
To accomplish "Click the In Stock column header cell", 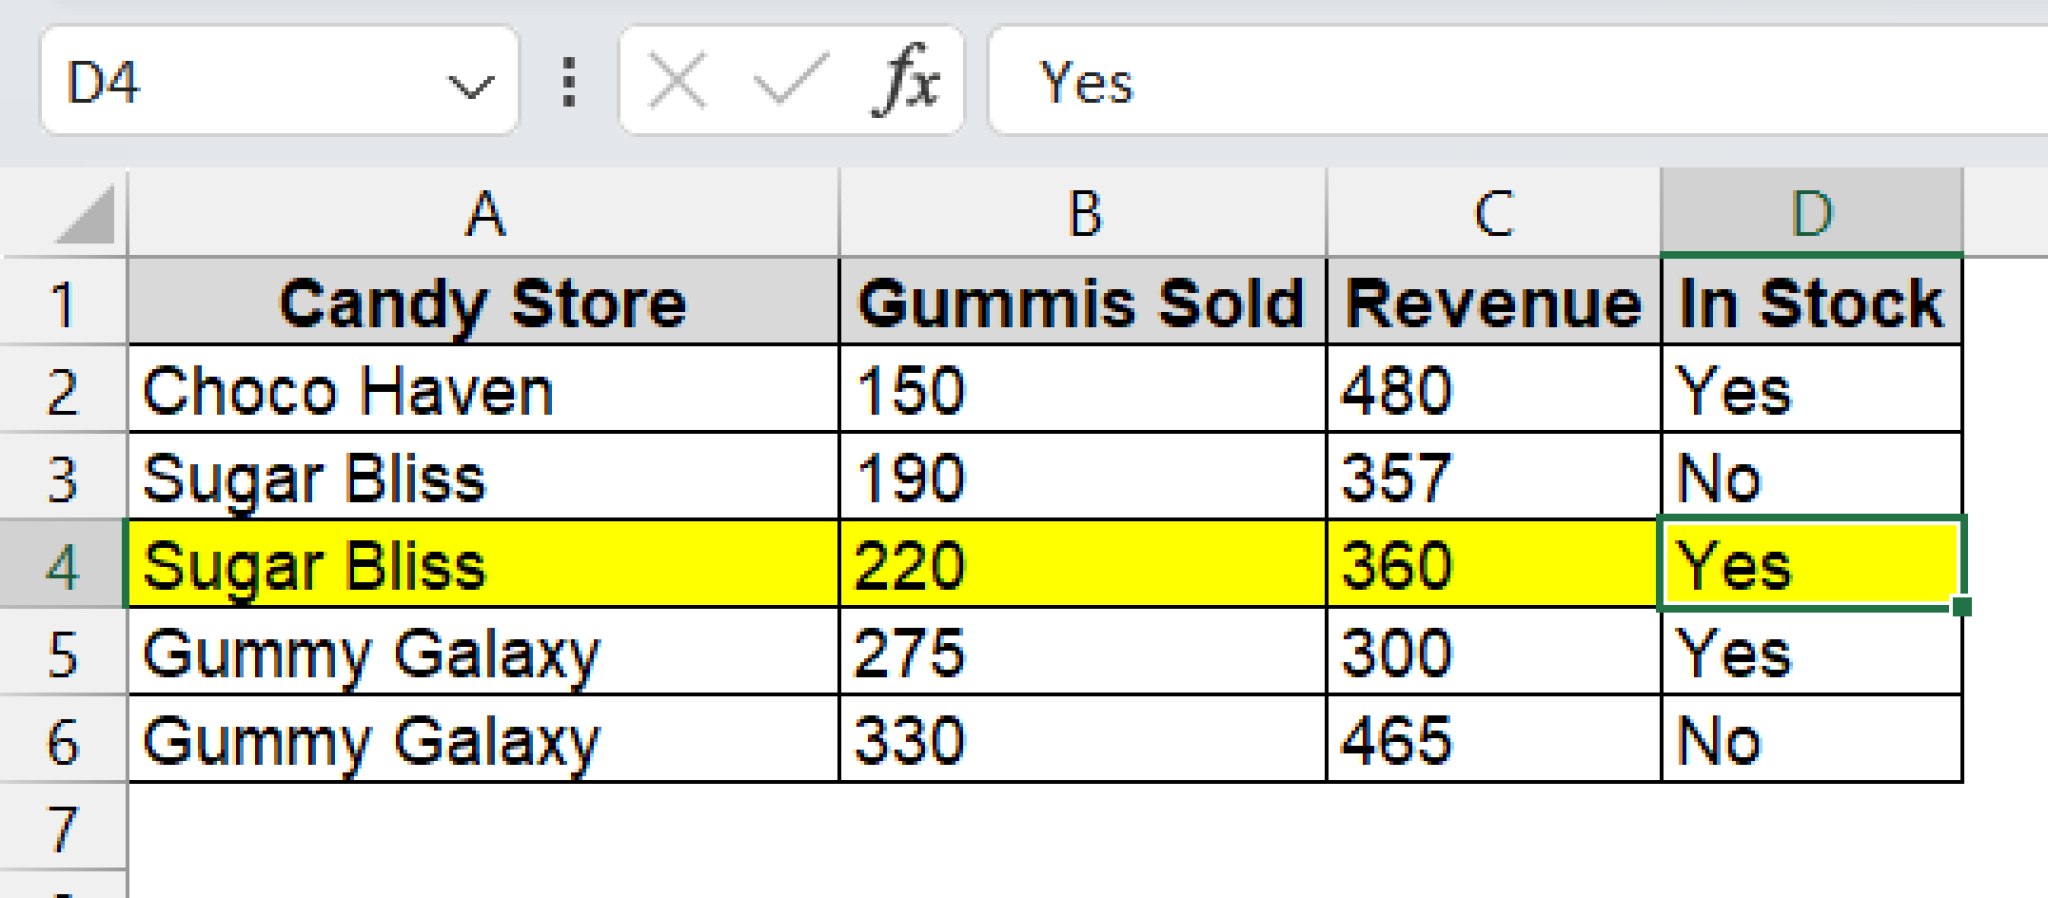I will click(x=1810, y=302).
